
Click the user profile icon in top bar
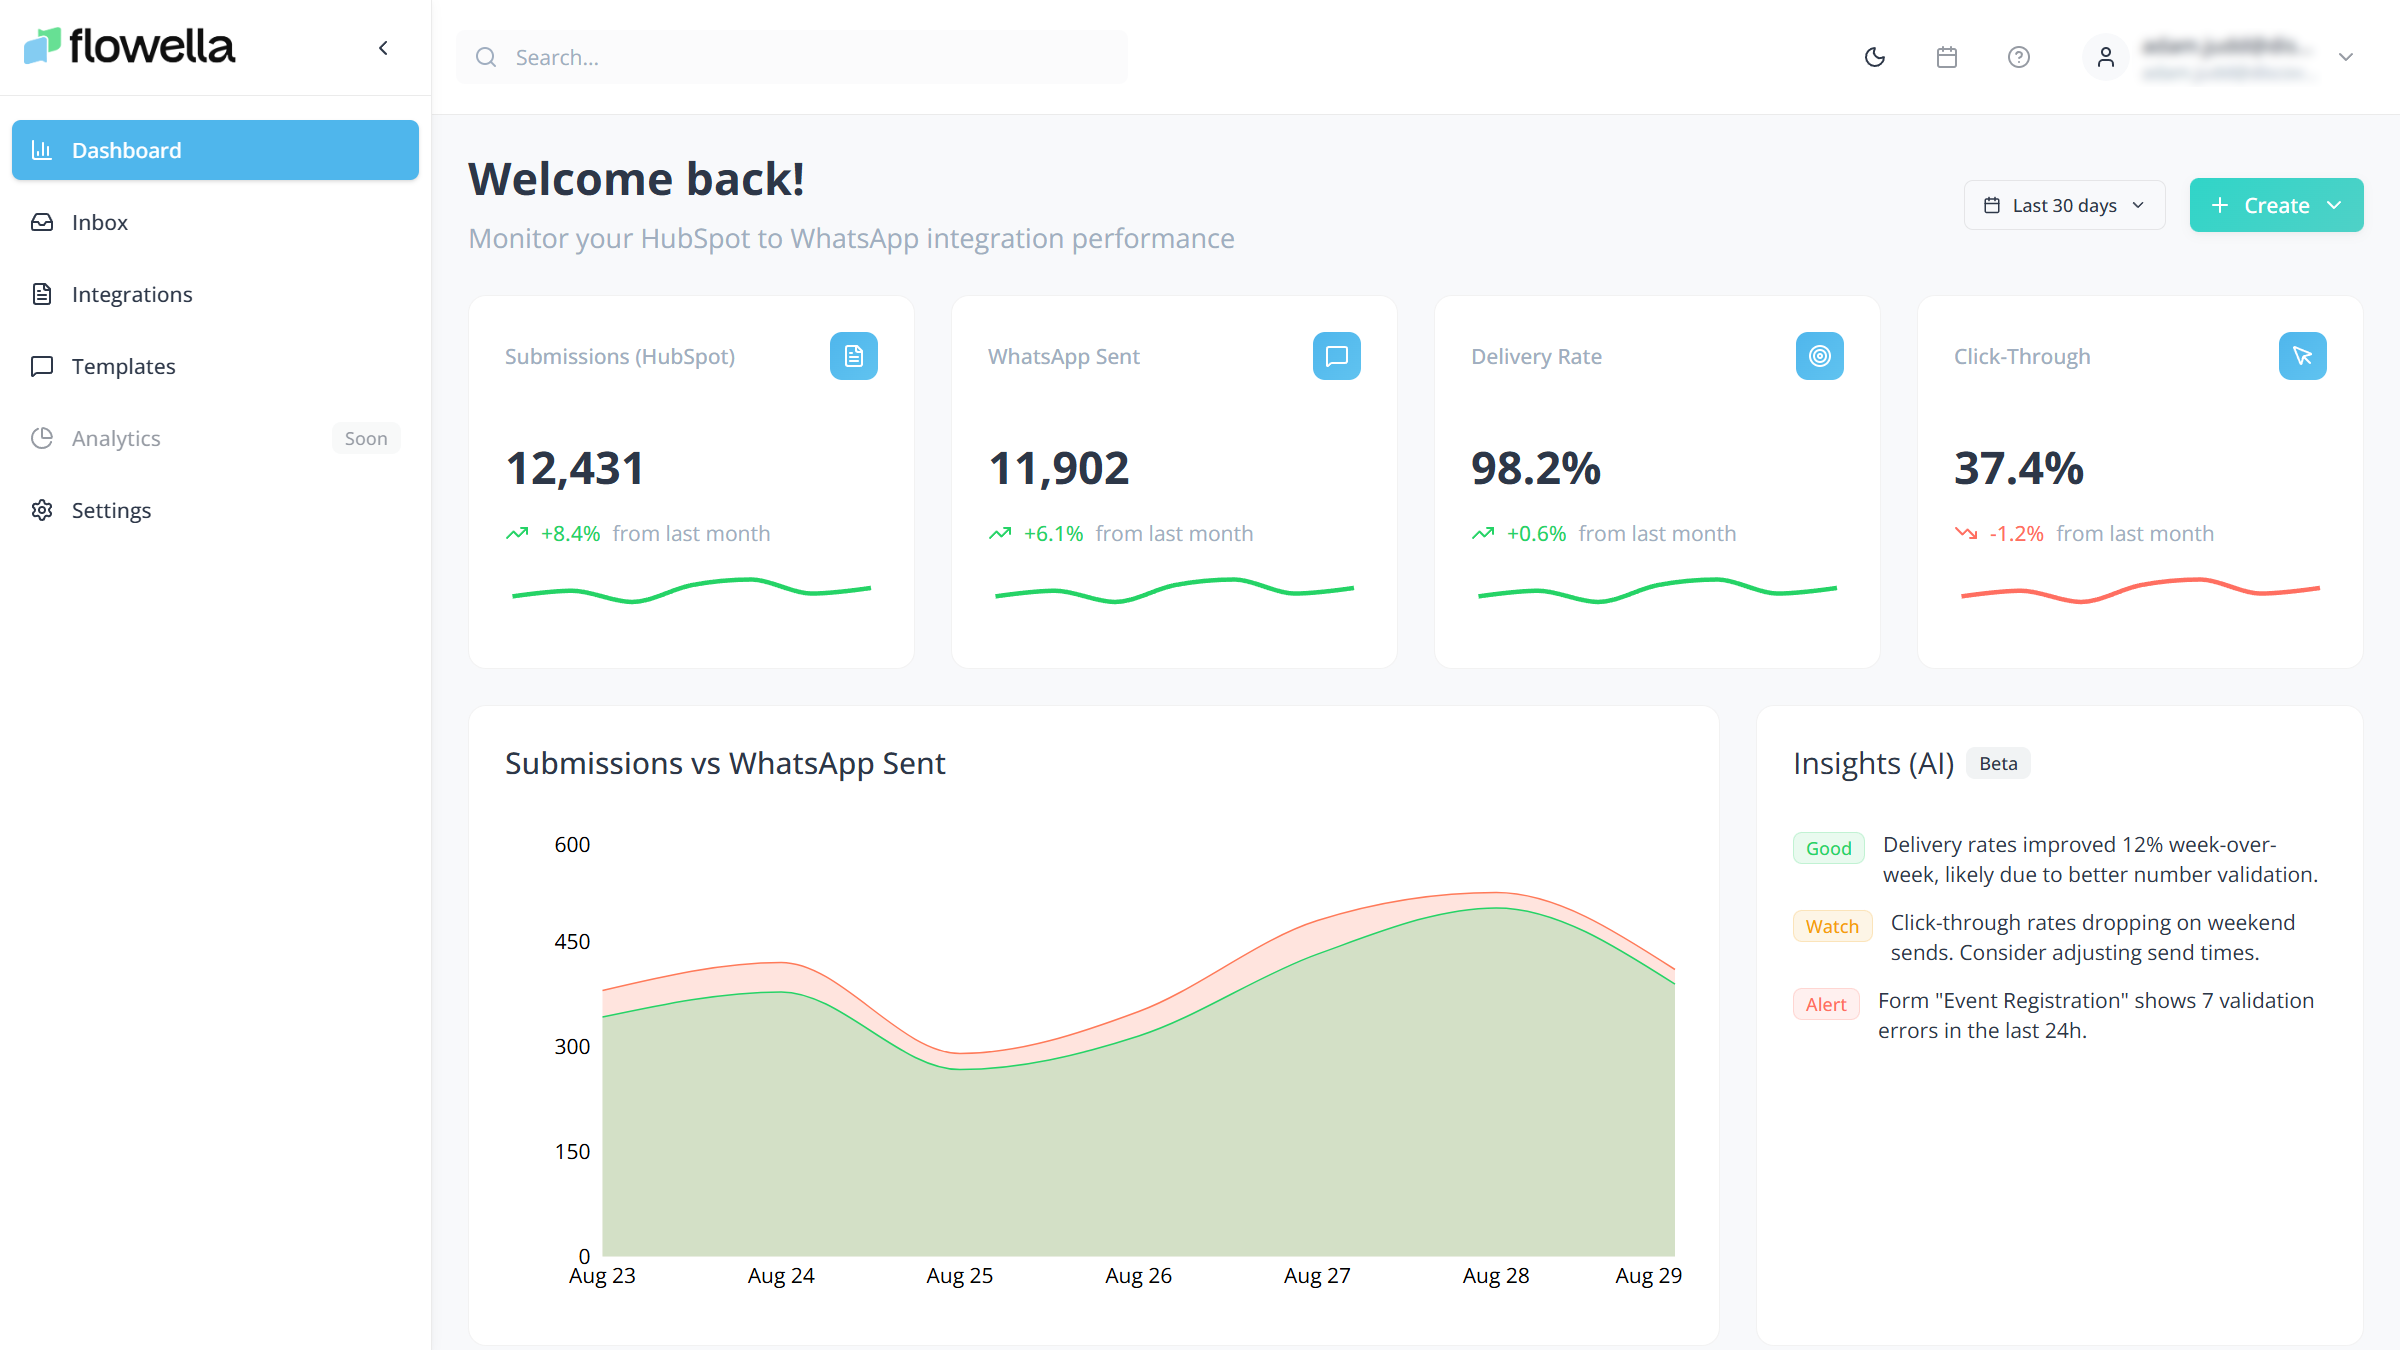coord(2105,57)
